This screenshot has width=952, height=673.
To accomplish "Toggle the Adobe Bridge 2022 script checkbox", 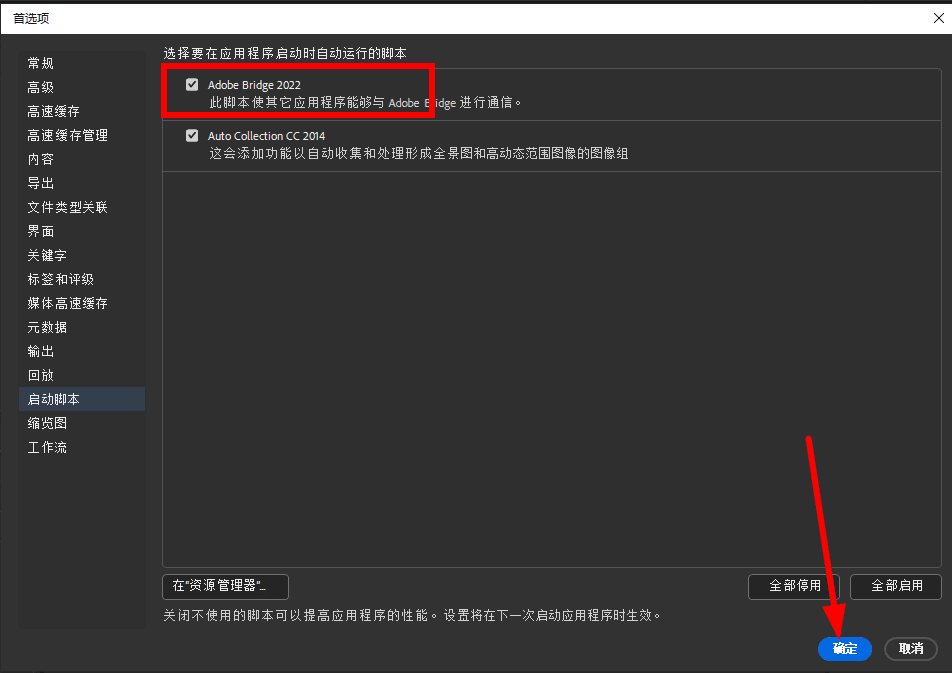I will pos(192,84).
